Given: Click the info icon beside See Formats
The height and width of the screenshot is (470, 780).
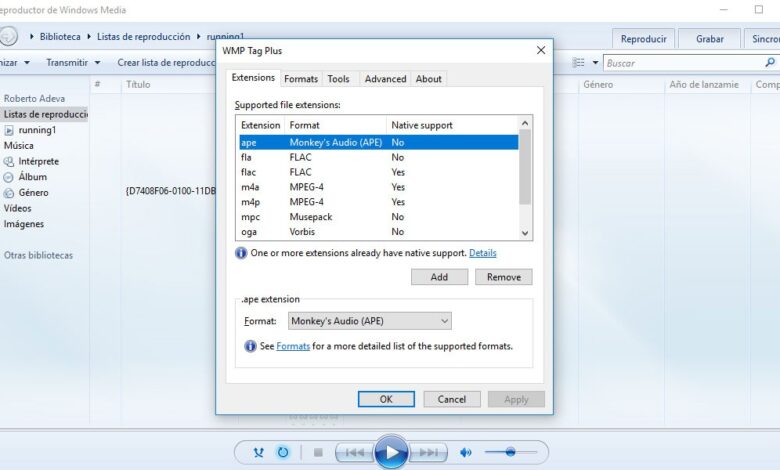Looking at the screenshot, I should (250, 346).
